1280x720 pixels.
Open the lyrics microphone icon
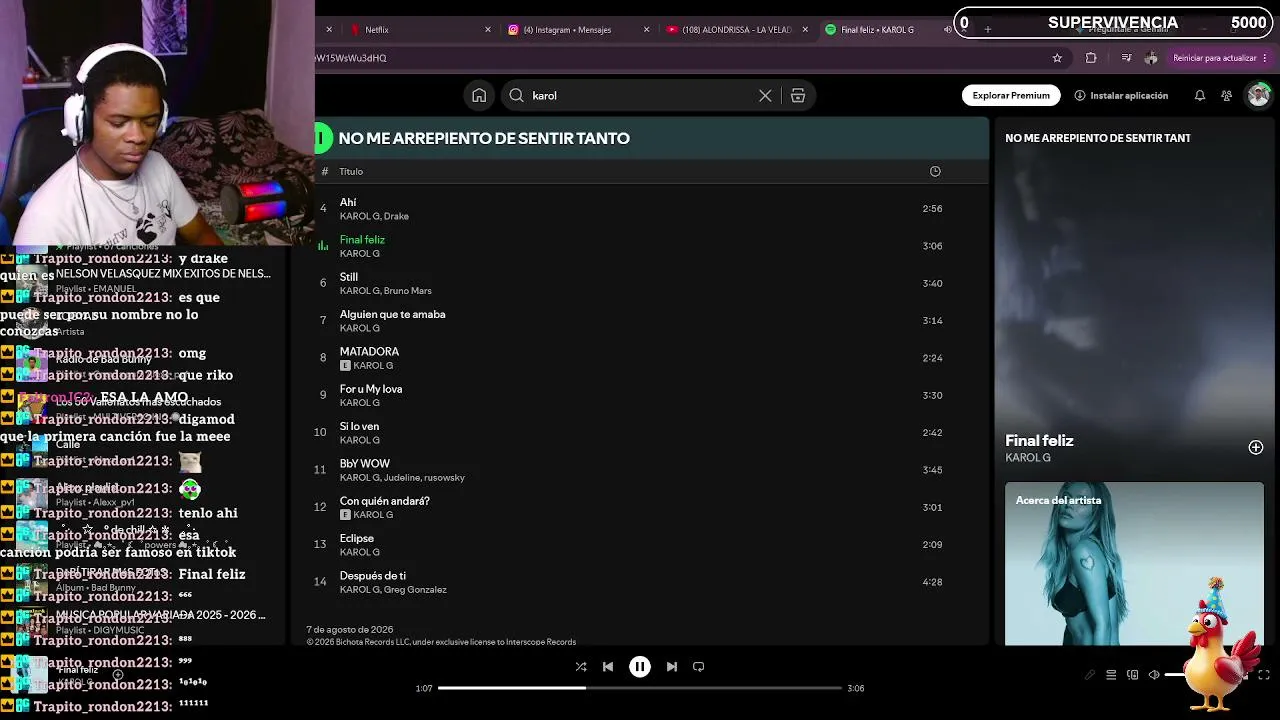pos(1090,675)
